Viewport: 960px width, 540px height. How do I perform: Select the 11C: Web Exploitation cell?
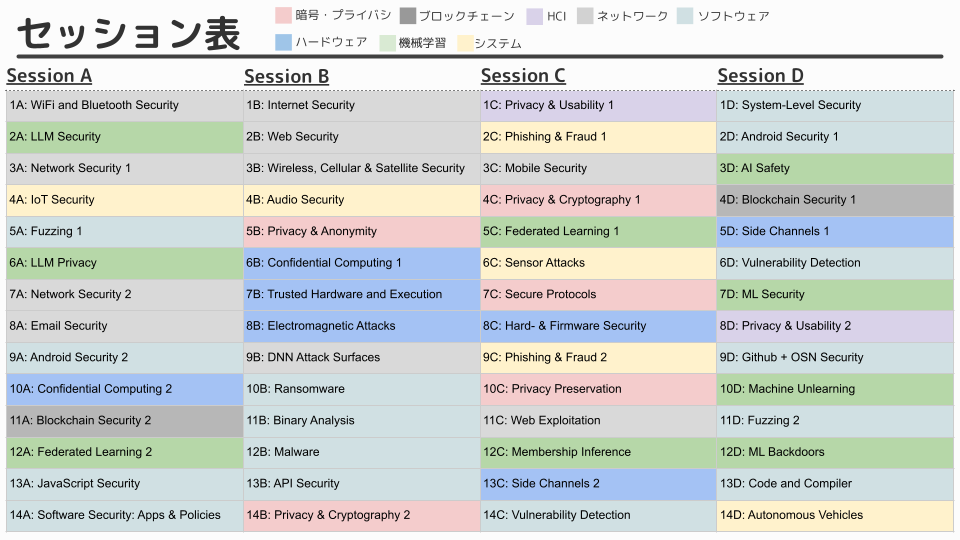(599, 421)
